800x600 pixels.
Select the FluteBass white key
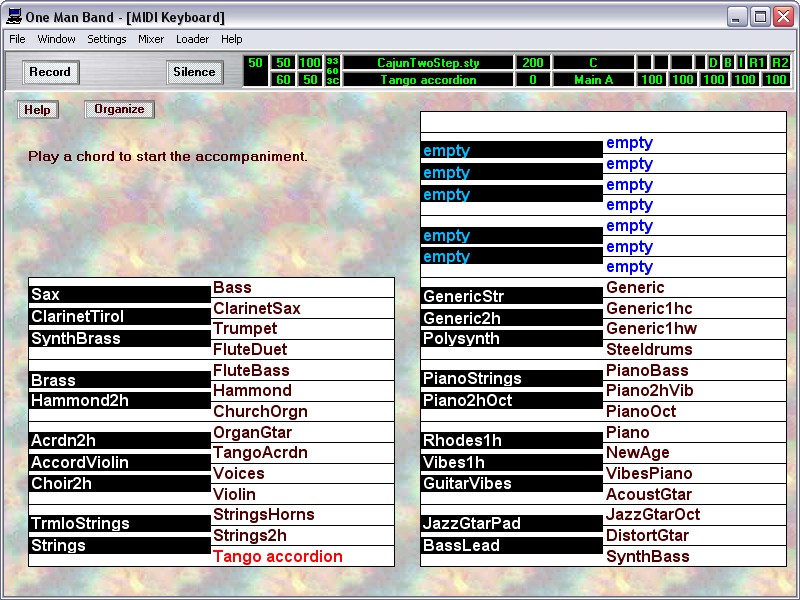pyautogui.click(x=303, y=370)
